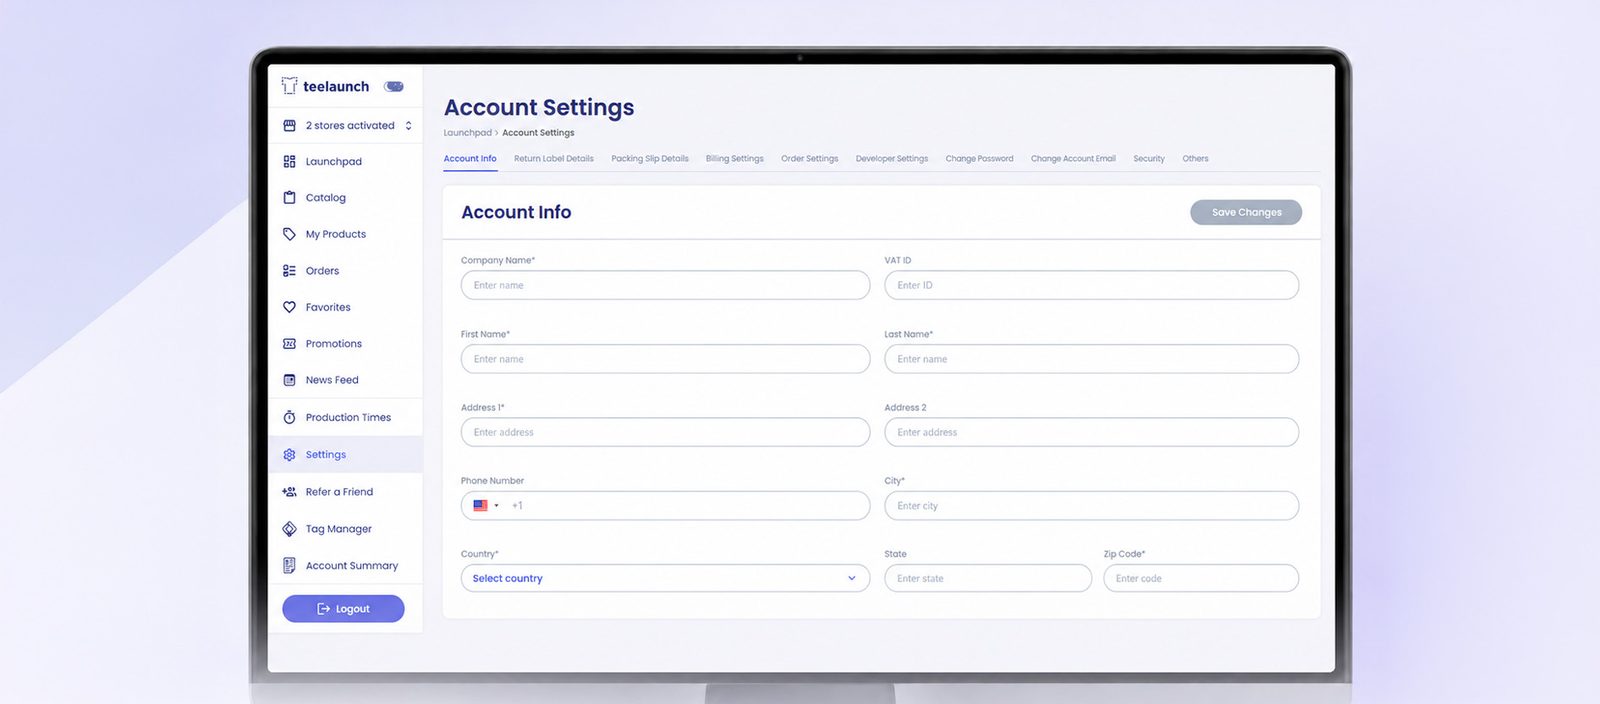The image size is (1600, 704).
Task: Switch to the Security tab
Action: pos(1149,159)
